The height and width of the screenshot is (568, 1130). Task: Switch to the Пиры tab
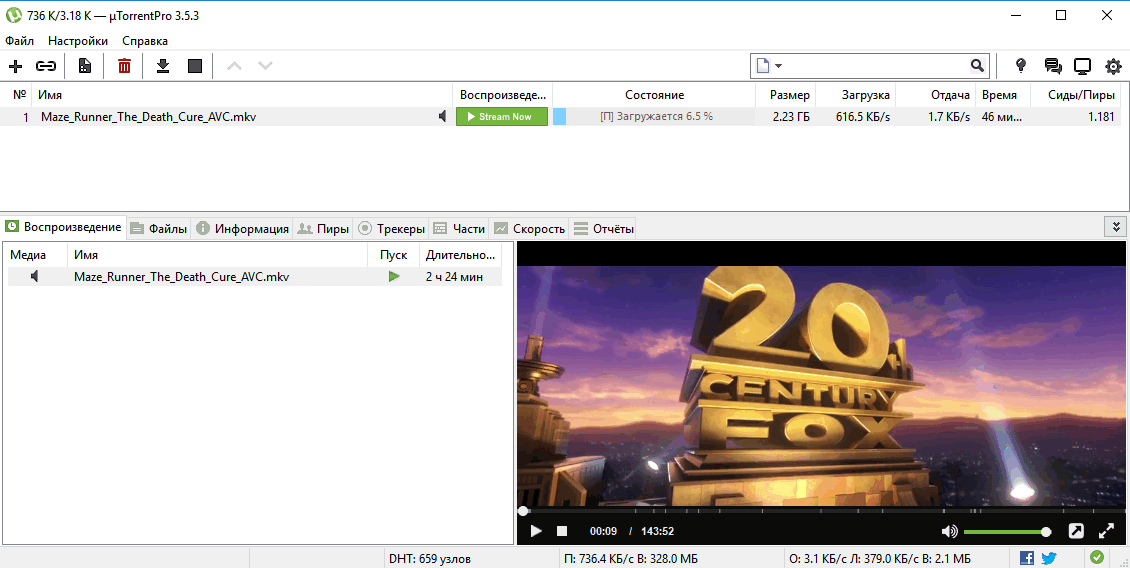pos(324,228)
